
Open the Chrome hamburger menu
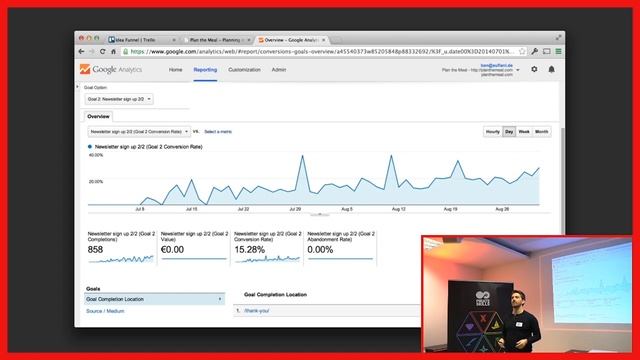[x=558, y=51]
